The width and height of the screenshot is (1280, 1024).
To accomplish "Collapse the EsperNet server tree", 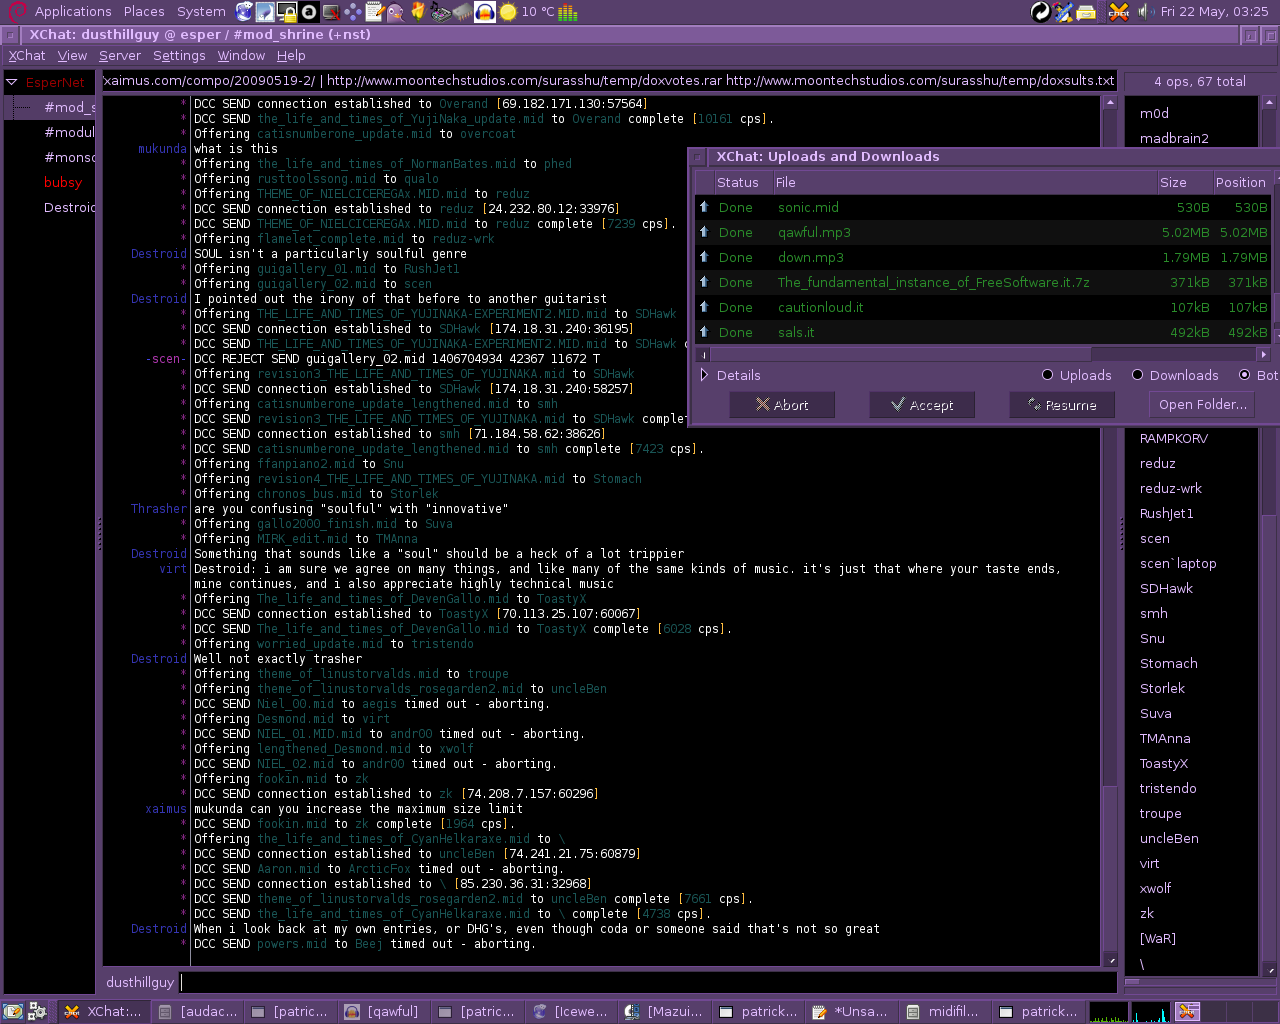I will (x=12, y=83).
